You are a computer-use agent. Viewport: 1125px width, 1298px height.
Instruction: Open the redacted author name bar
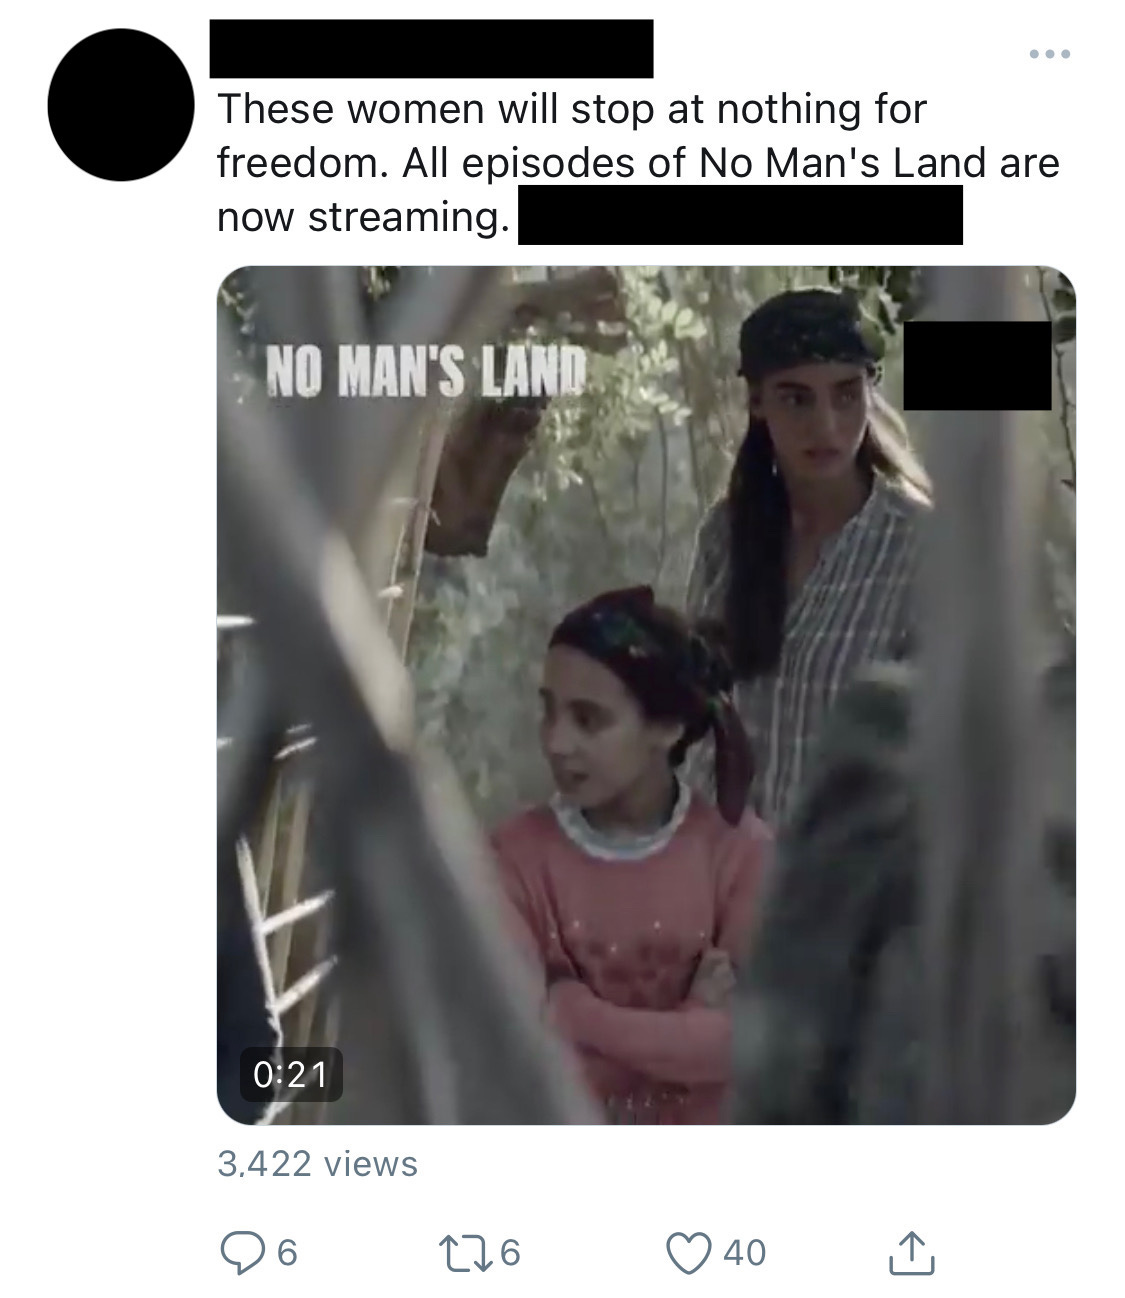coord(431,48)
